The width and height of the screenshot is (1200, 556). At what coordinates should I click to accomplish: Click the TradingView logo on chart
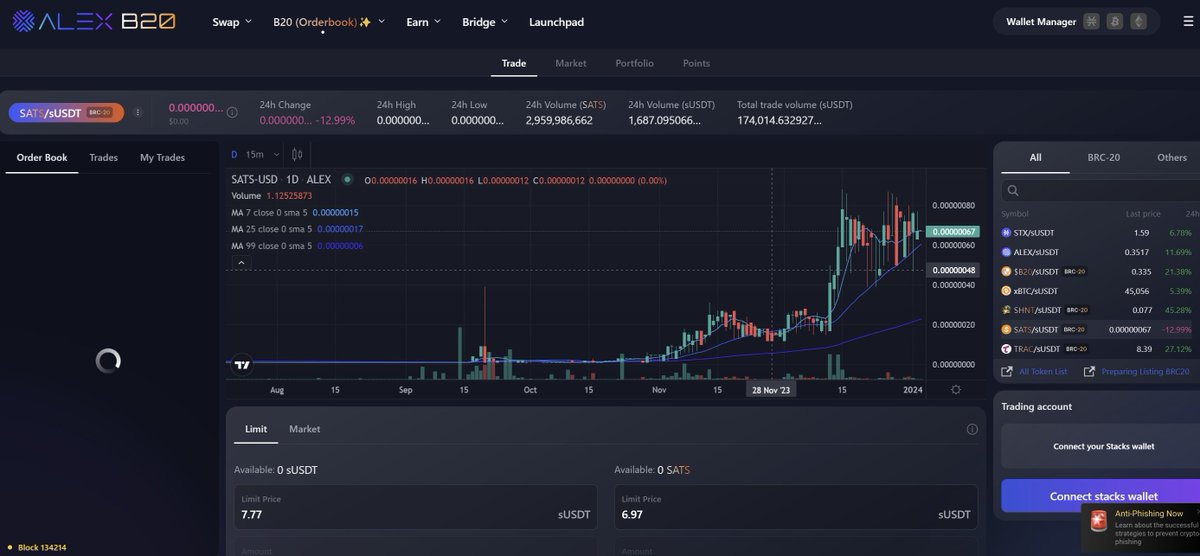[241, 365]
